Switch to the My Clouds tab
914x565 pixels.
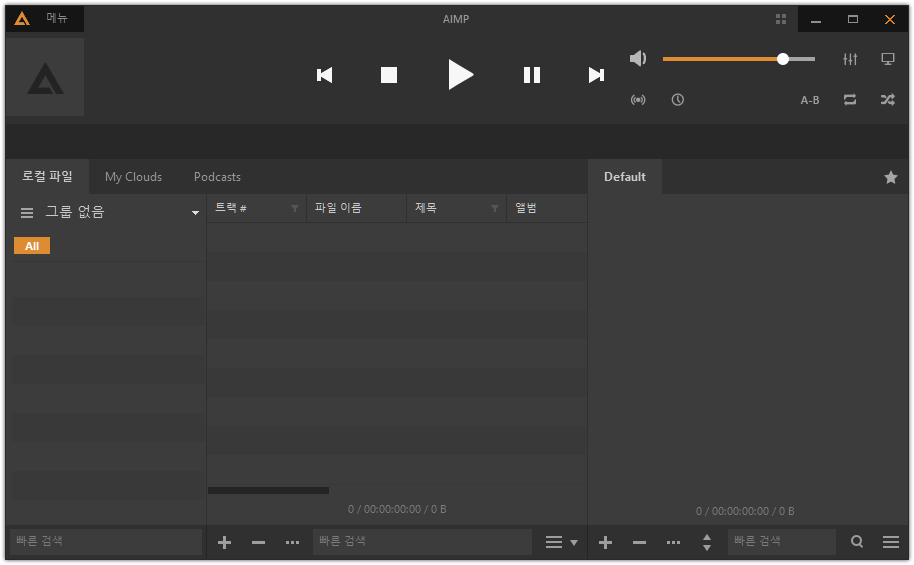click(x=133, y=177)
